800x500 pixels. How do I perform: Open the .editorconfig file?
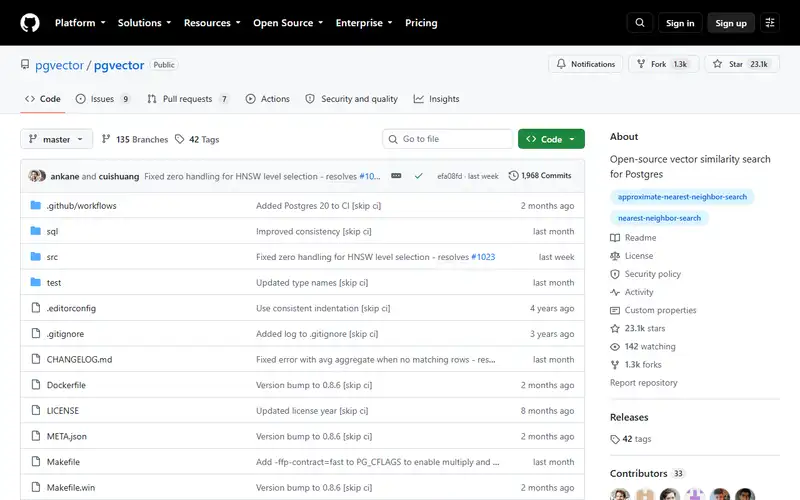pos(71,308)
